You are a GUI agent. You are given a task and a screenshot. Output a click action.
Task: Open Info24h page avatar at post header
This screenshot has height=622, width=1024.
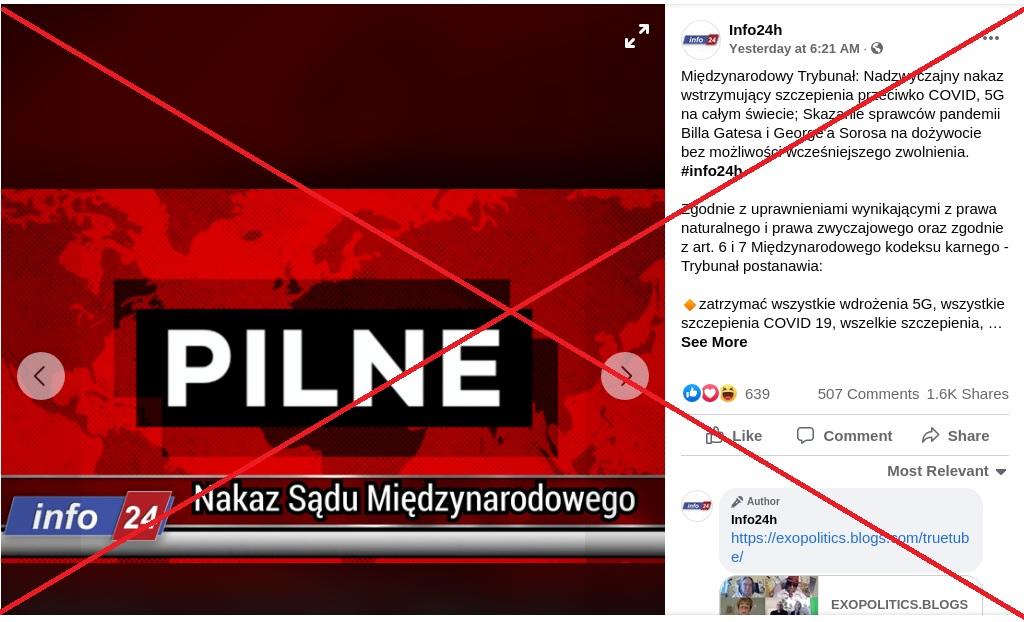[x=700, y=40]
